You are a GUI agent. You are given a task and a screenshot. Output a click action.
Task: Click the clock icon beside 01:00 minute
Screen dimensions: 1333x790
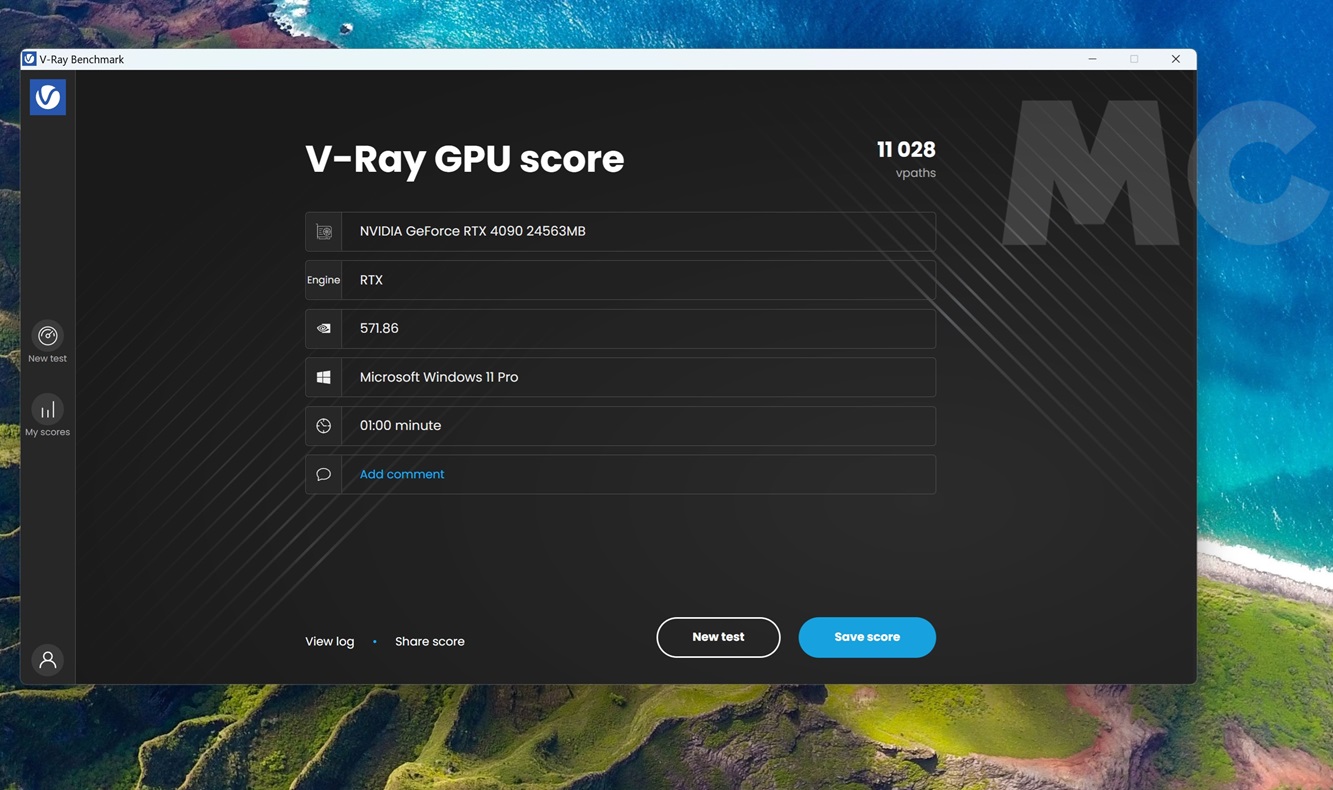(323, 426)
